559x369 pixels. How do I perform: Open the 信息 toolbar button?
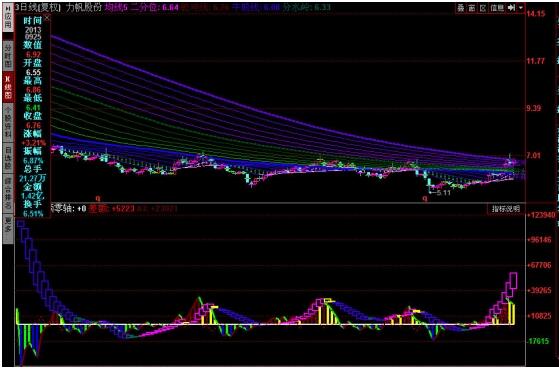click(497, 8)
